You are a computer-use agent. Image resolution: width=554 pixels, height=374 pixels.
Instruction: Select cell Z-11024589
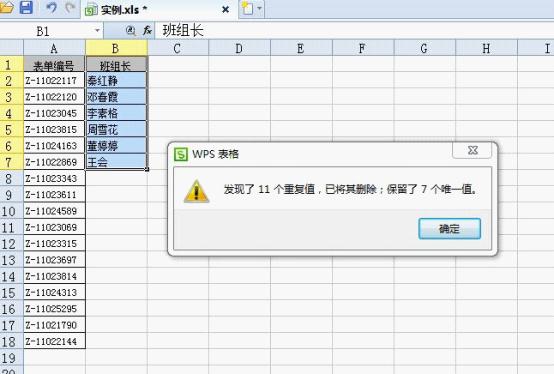[54, 211]
